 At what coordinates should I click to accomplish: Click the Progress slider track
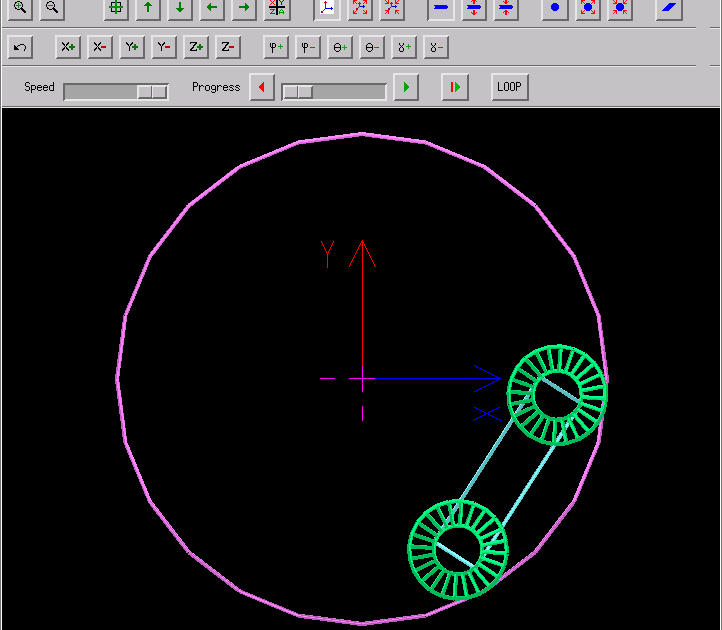coord(334,91)
